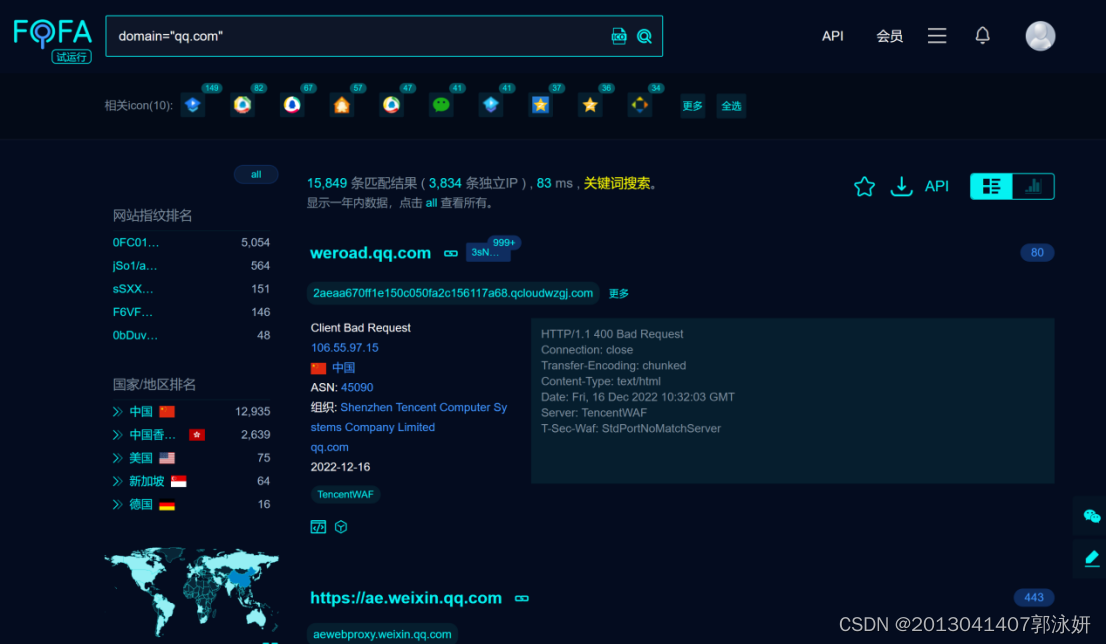Click the icon-search button inside query box
Screen dimensions: 1107x644
click(x=618, y=36)
